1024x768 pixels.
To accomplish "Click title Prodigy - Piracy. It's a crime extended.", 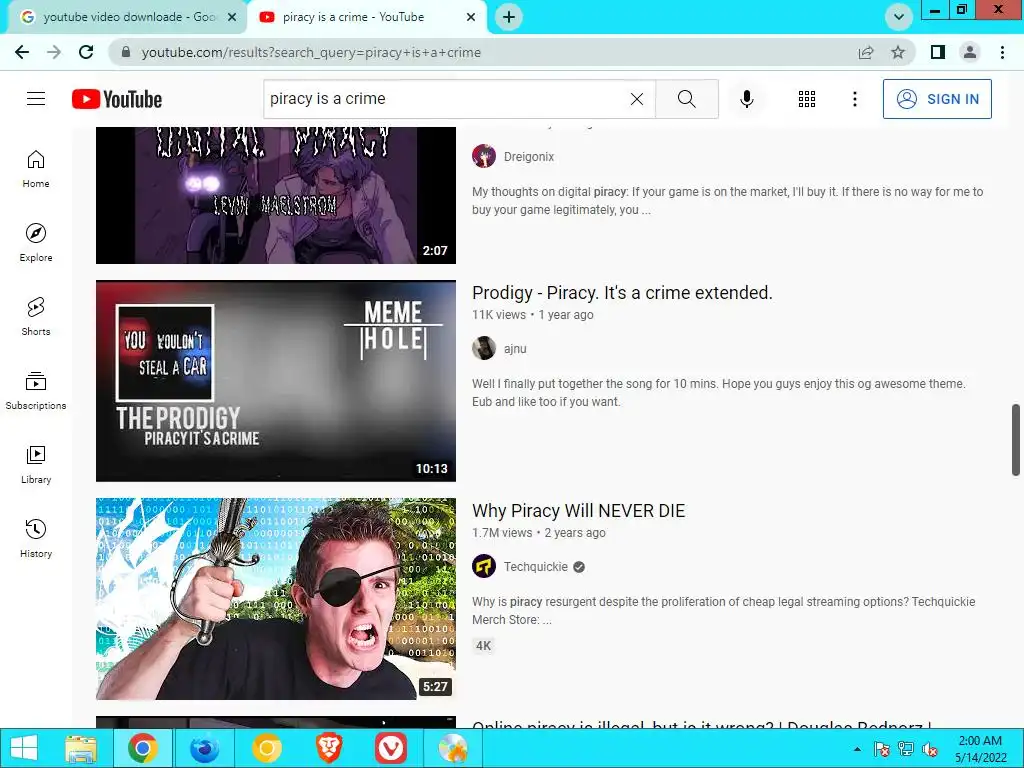I will coord(622,293).
